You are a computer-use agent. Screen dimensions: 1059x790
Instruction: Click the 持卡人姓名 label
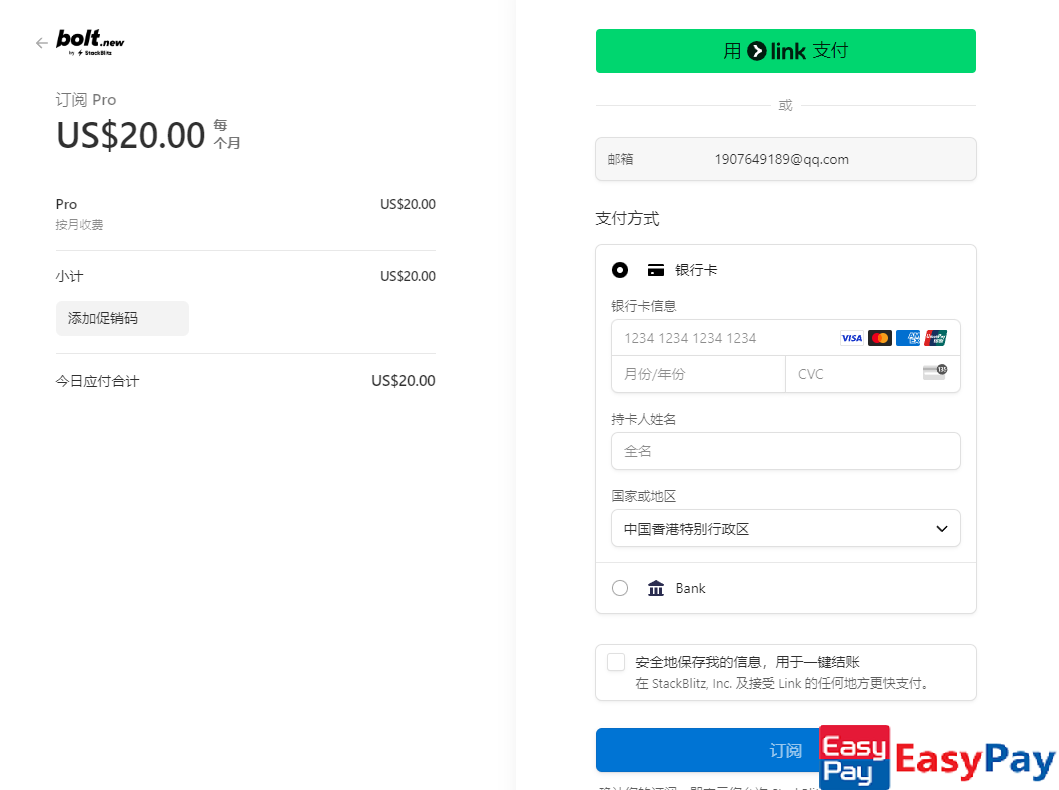click(644, 419)
